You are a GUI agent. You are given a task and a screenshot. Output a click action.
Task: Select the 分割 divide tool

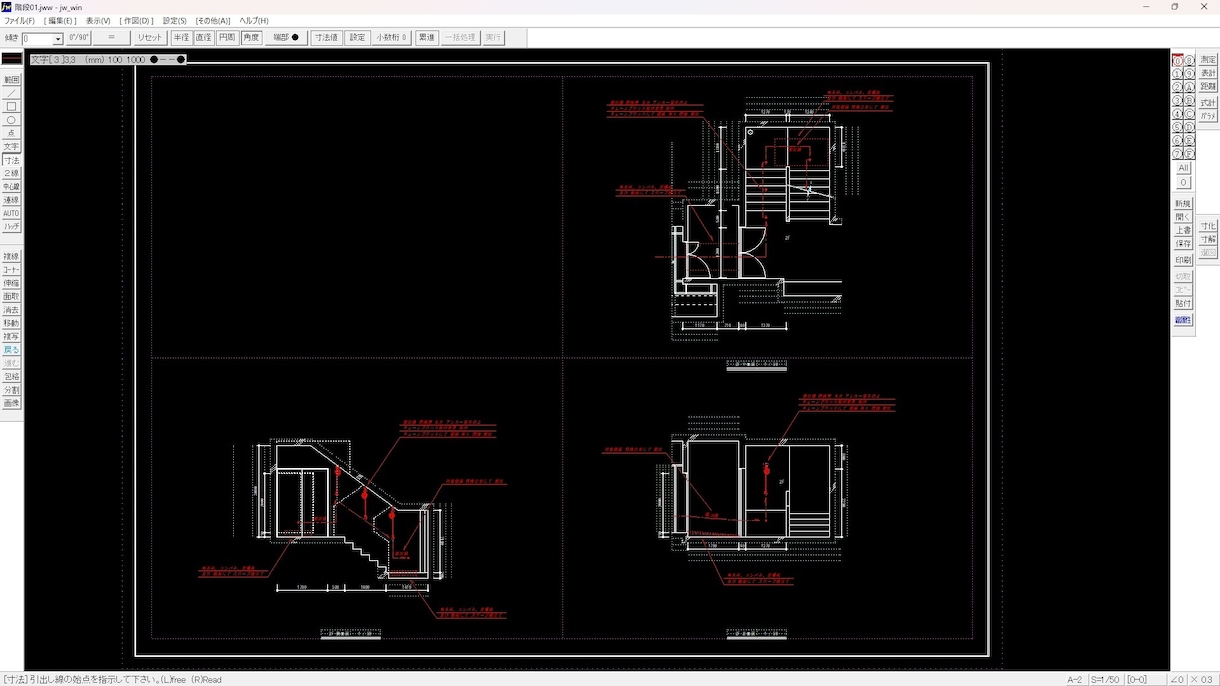pyautogui.click(x=11, y=390)
